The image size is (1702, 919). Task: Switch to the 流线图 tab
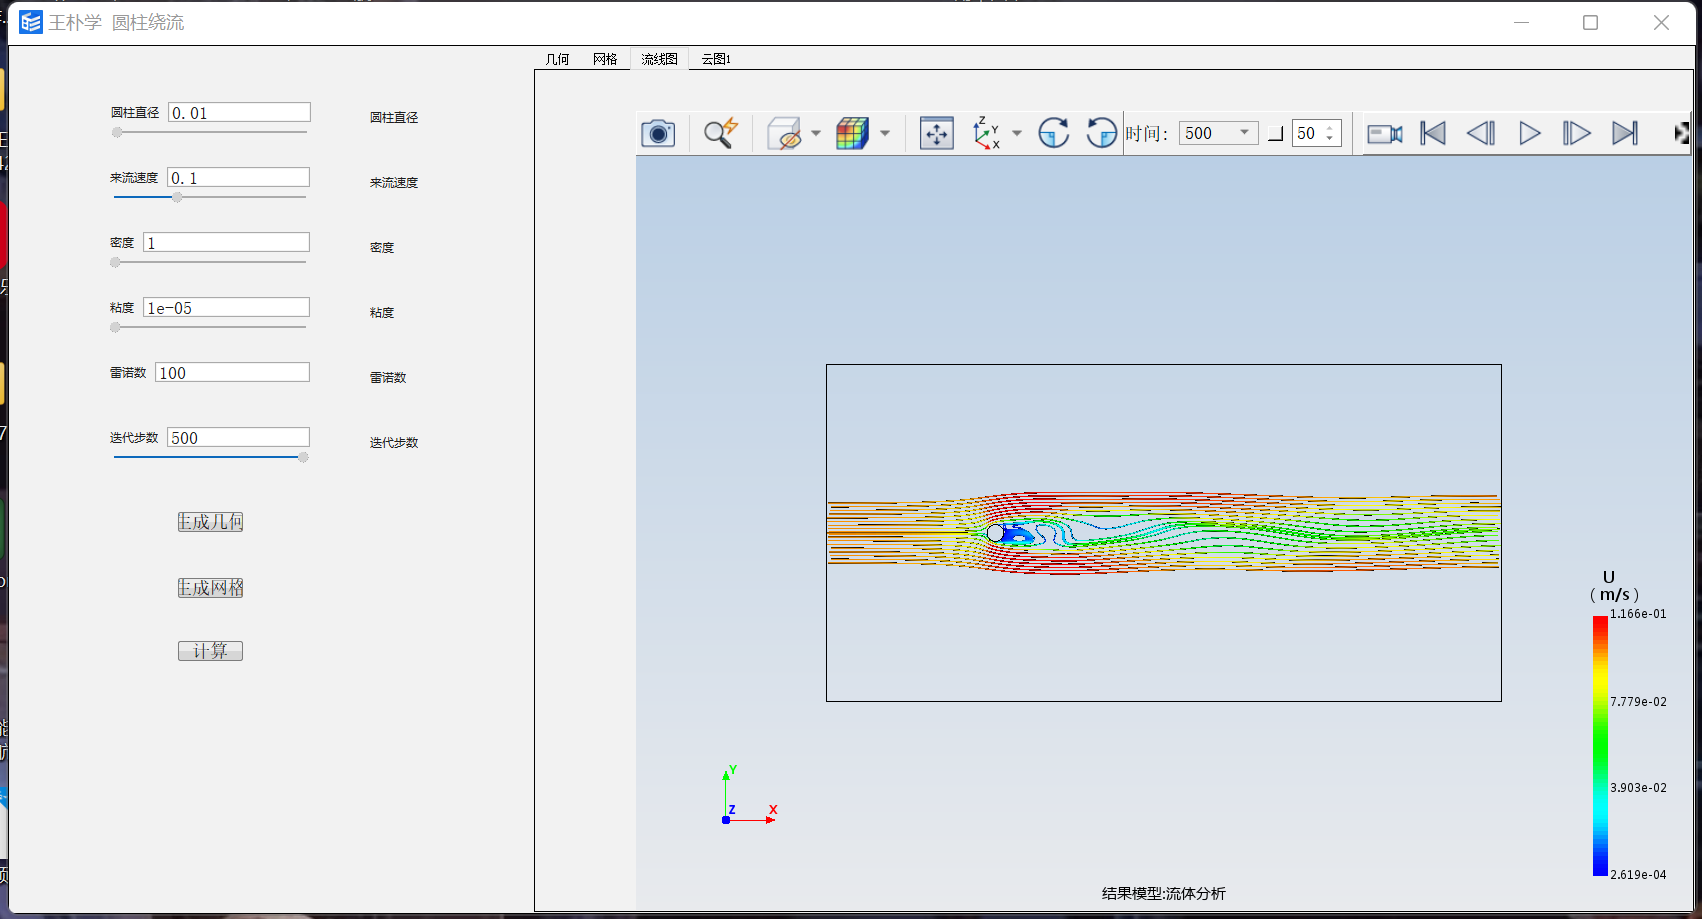pos(659,59)
